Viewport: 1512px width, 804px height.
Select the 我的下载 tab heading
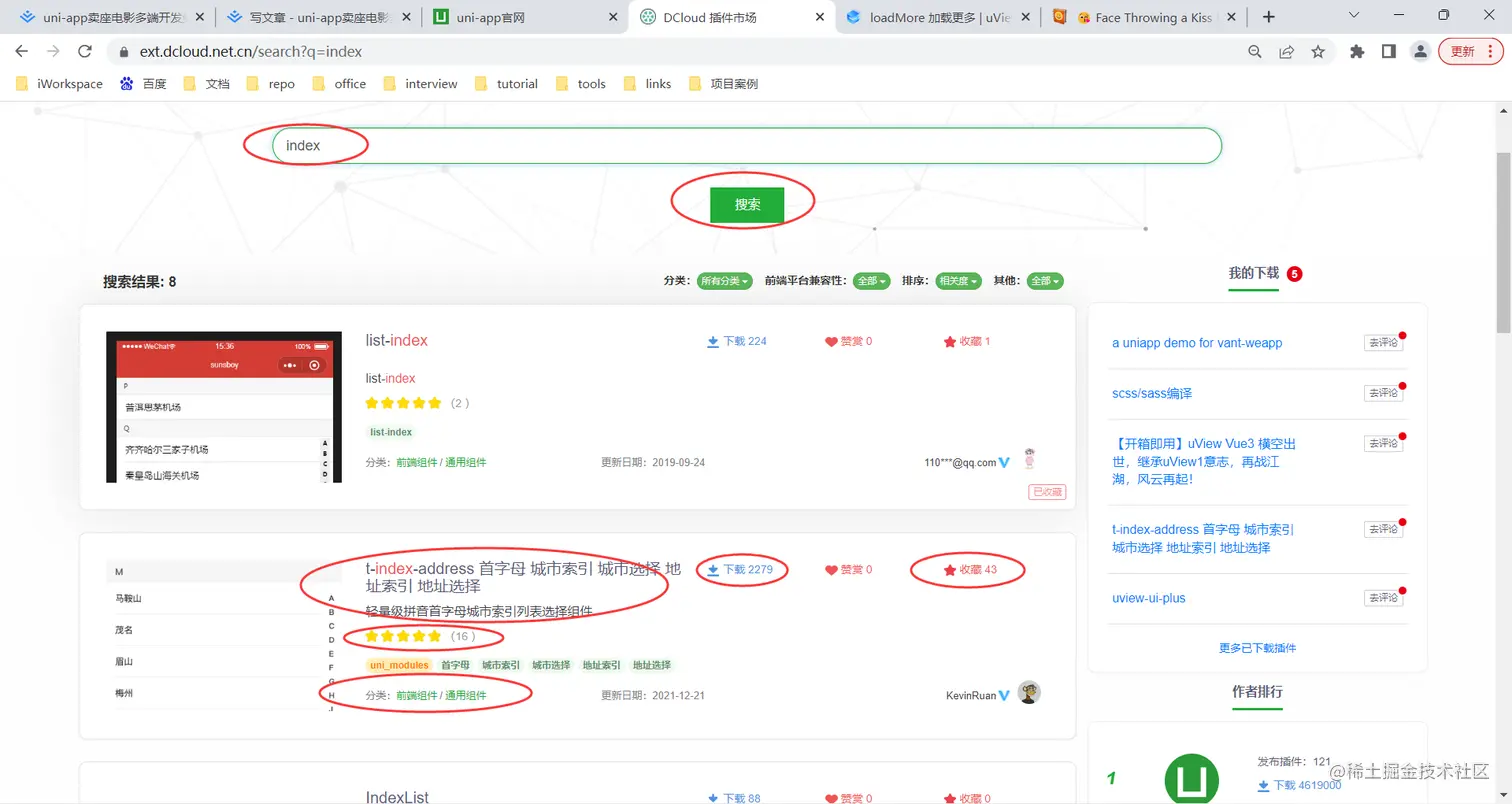[x=1253, y=272]
